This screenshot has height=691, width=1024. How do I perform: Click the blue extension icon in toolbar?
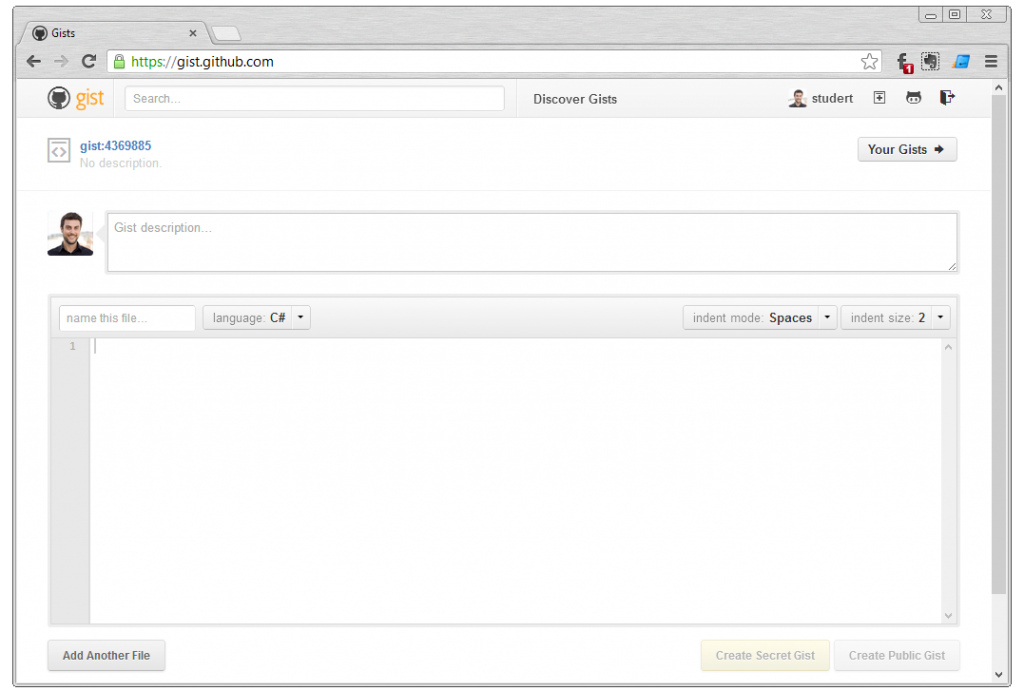(961, 61)
